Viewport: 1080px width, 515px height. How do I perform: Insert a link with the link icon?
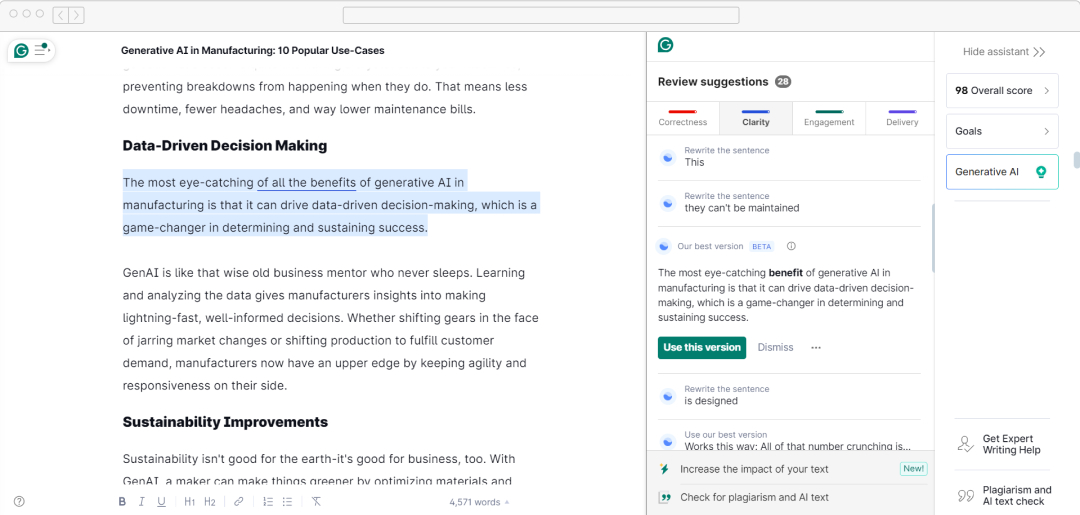click(239, 502)
